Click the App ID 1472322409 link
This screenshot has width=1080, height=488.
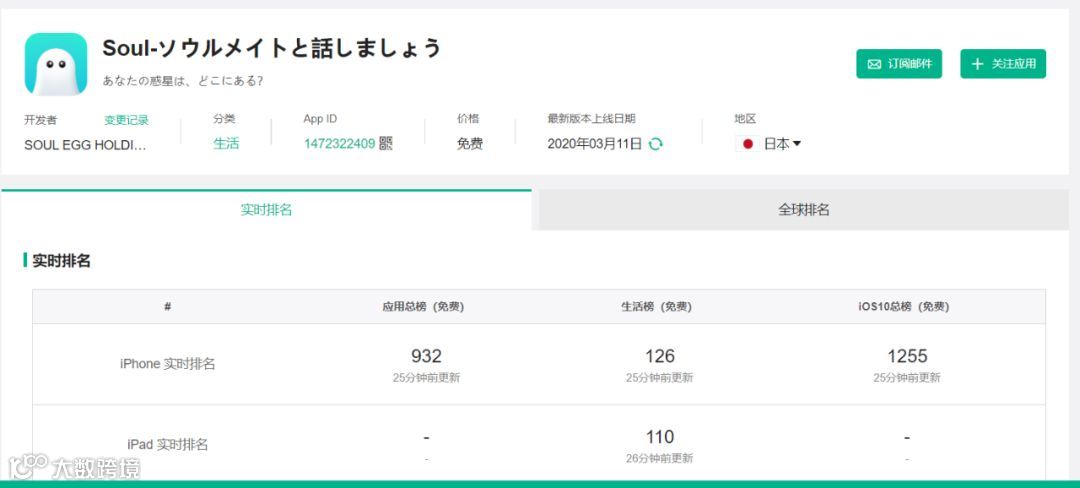340,144
